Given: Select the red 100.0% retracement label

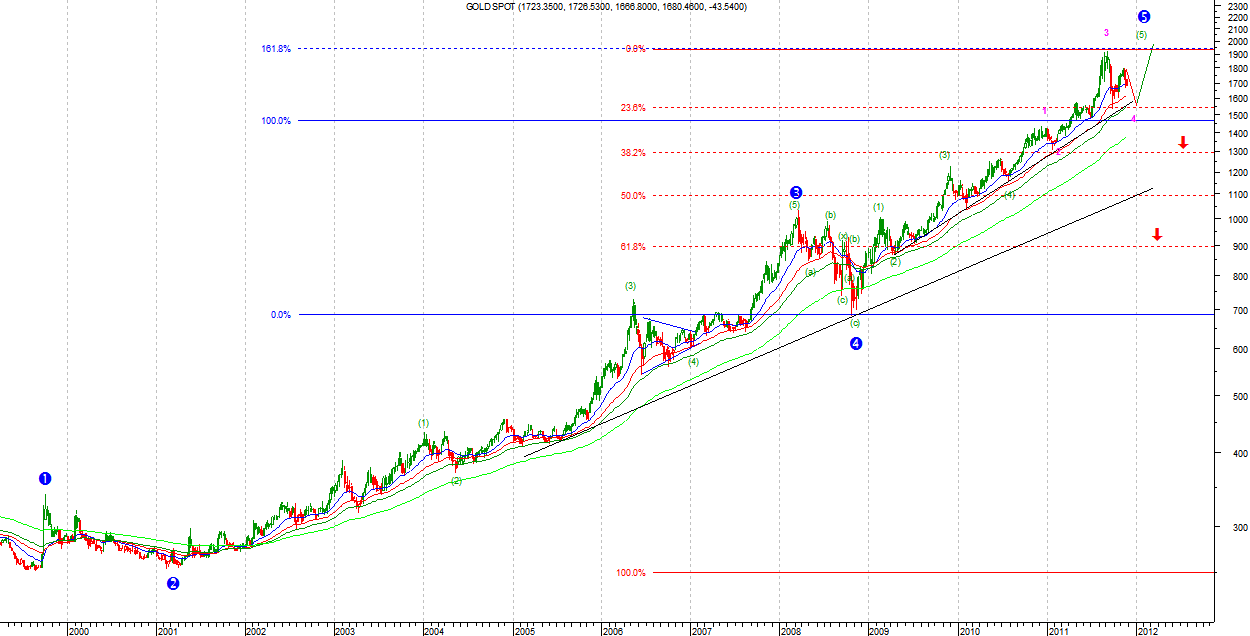Looking at the screenshot, I should (631, 573).
